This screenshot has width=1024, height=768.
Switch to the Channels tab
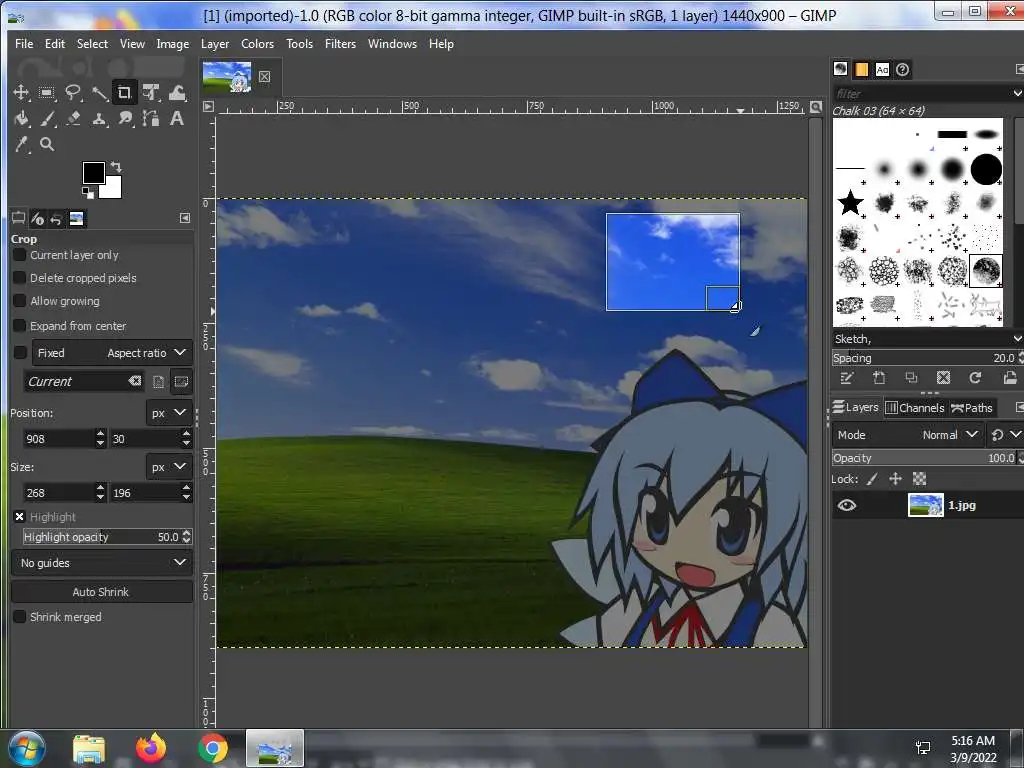click(x=914, y=408)
